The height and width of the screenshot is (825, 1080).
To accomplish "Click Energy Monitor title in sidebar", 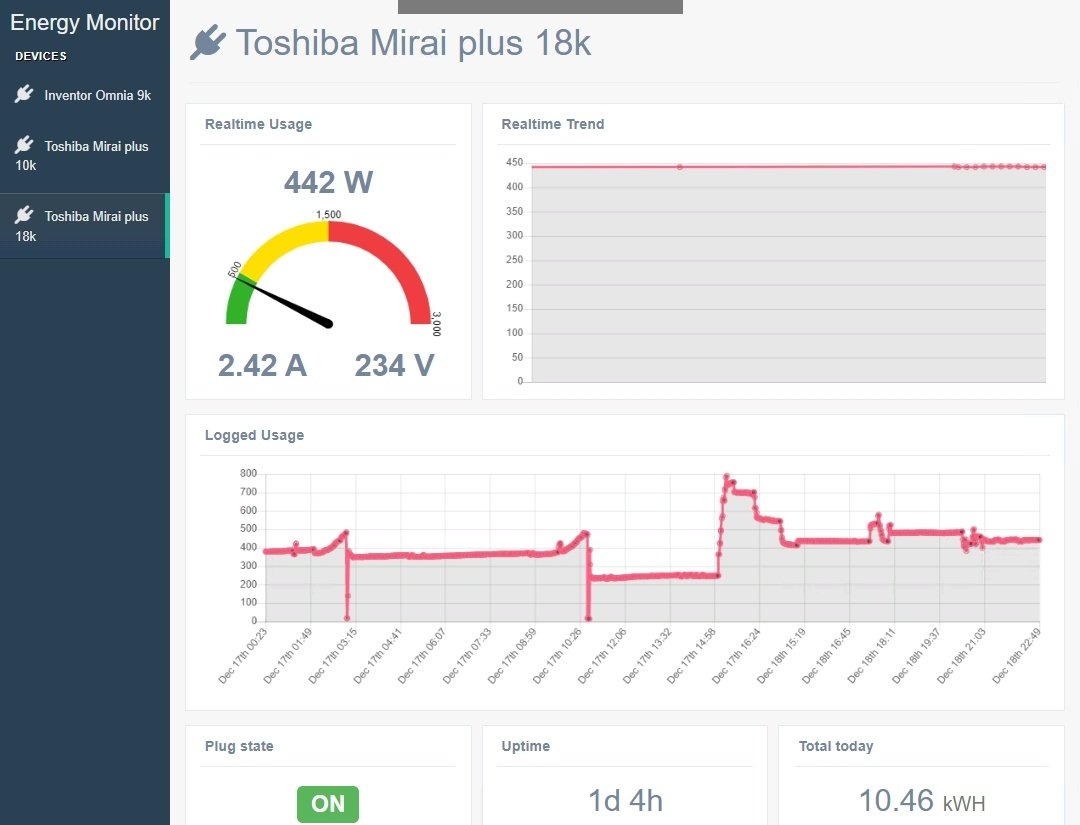I will point(85,22).
